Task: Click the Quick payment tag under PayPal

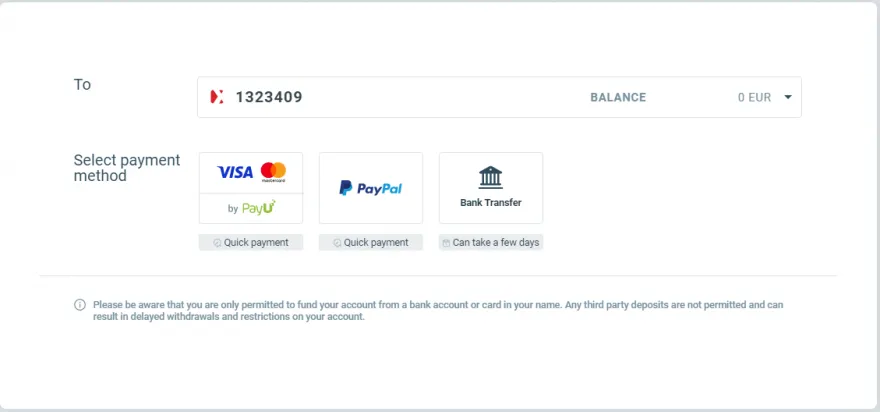Action: coord(376,243)
